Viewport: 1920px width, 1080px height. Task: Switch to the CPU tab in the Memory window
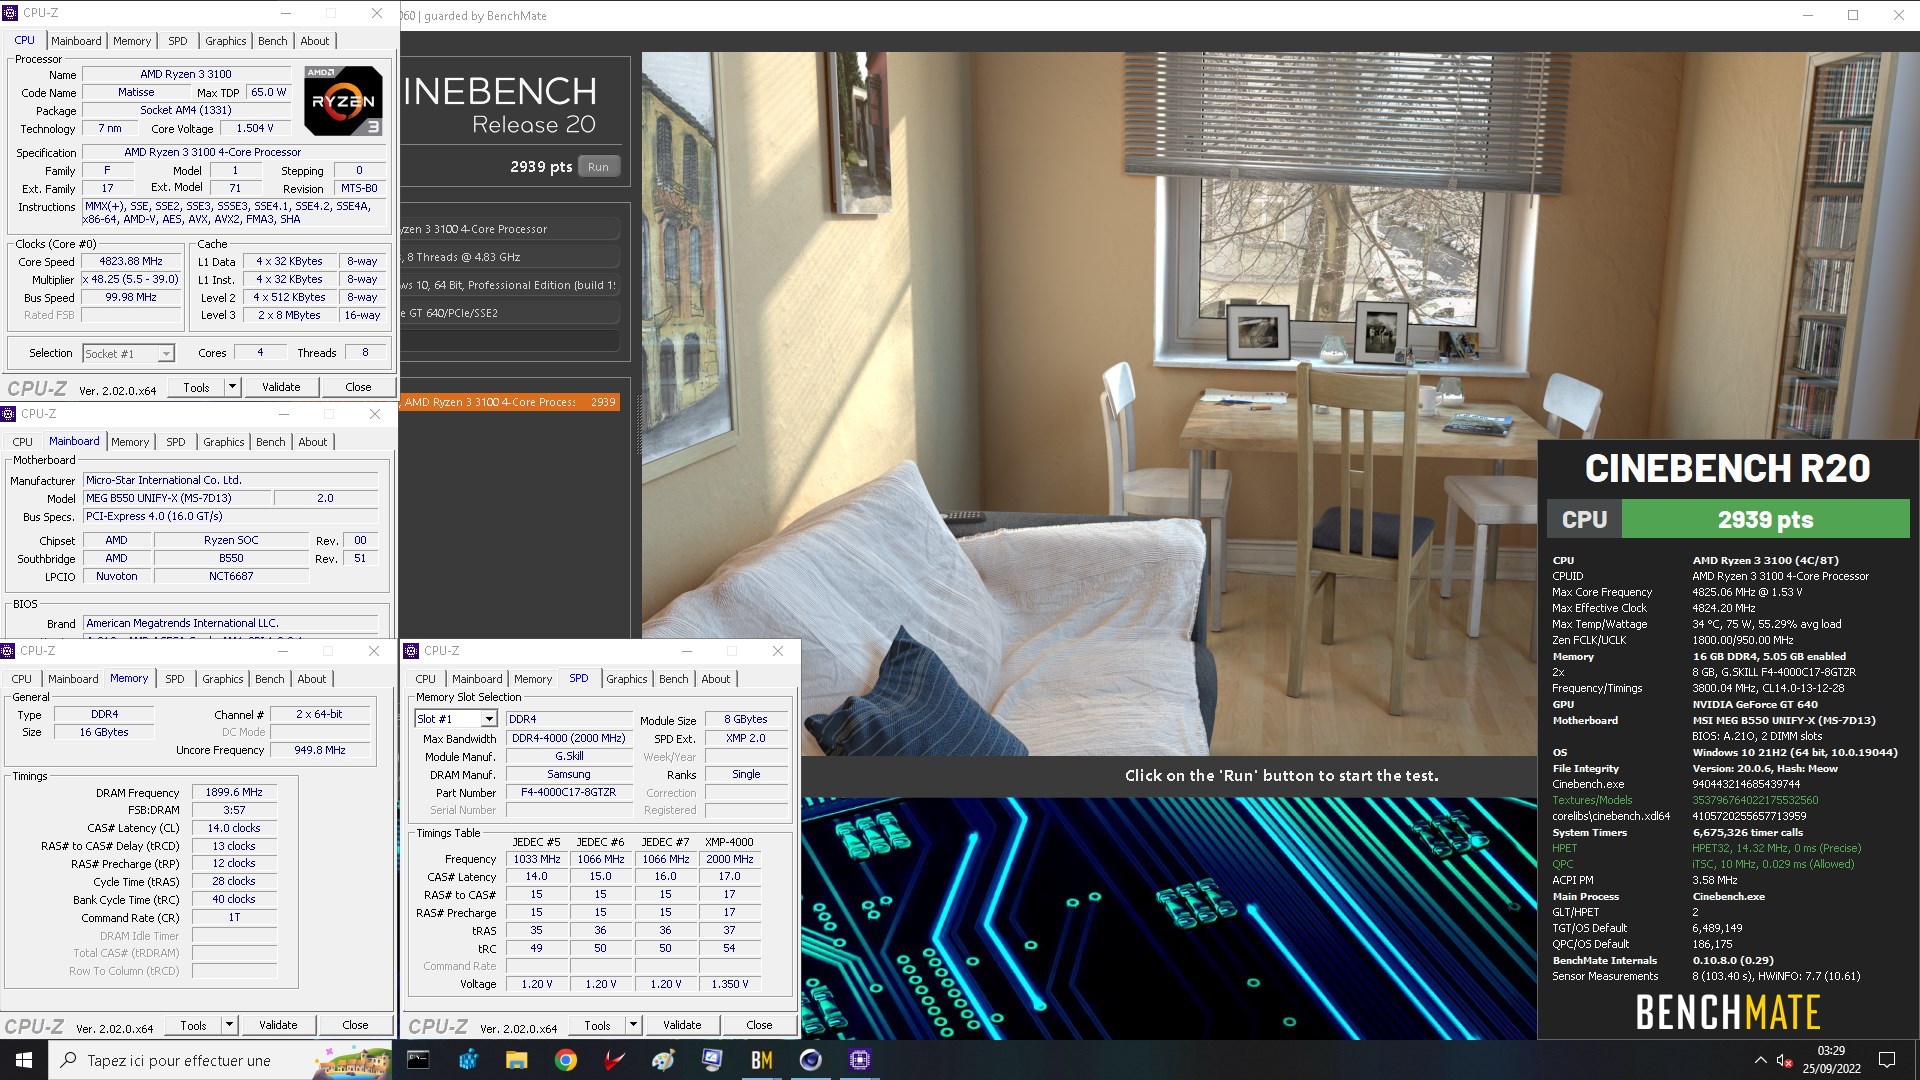22,679
